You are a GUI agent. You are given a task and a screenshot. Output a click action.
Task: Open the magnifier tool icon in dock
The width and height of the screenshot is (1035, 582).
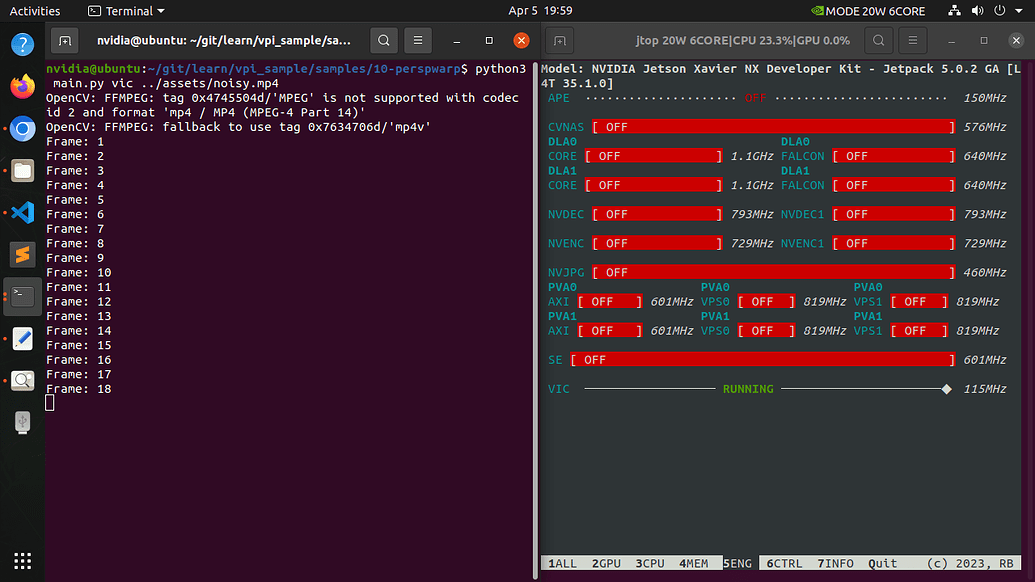tap(22, 380)
